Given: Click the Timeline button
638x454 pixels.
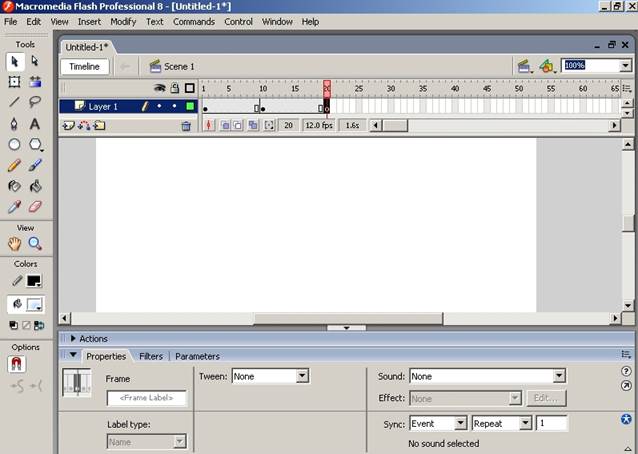Looking at the screenshot, I should (x=85, y=66).
